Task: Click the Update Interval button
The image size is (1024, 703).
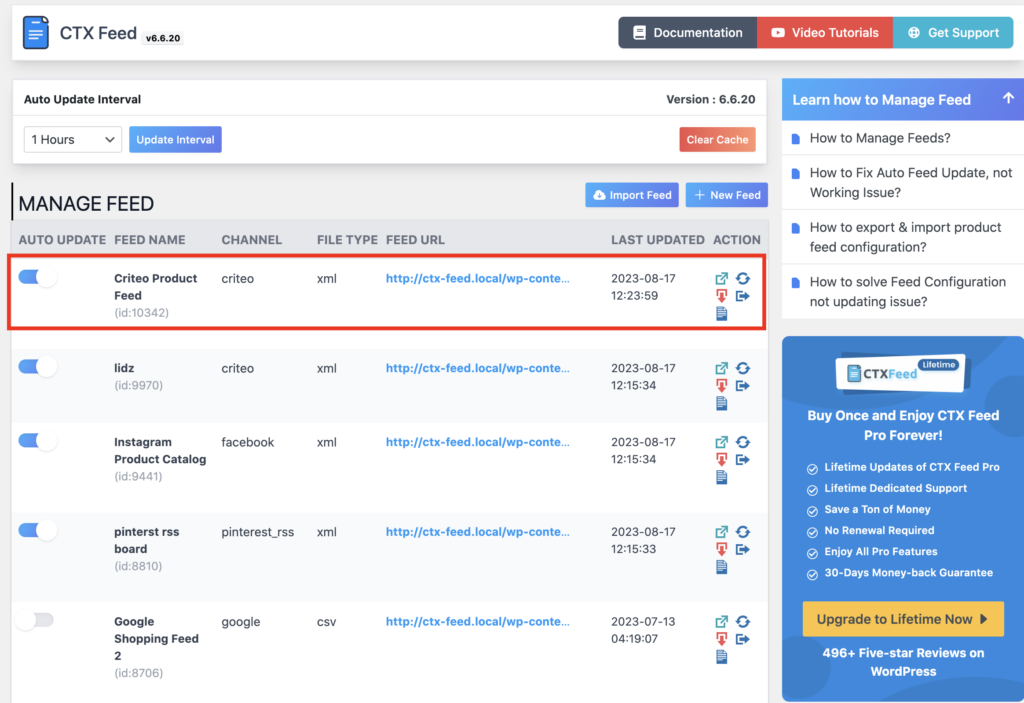Action: 175,140
